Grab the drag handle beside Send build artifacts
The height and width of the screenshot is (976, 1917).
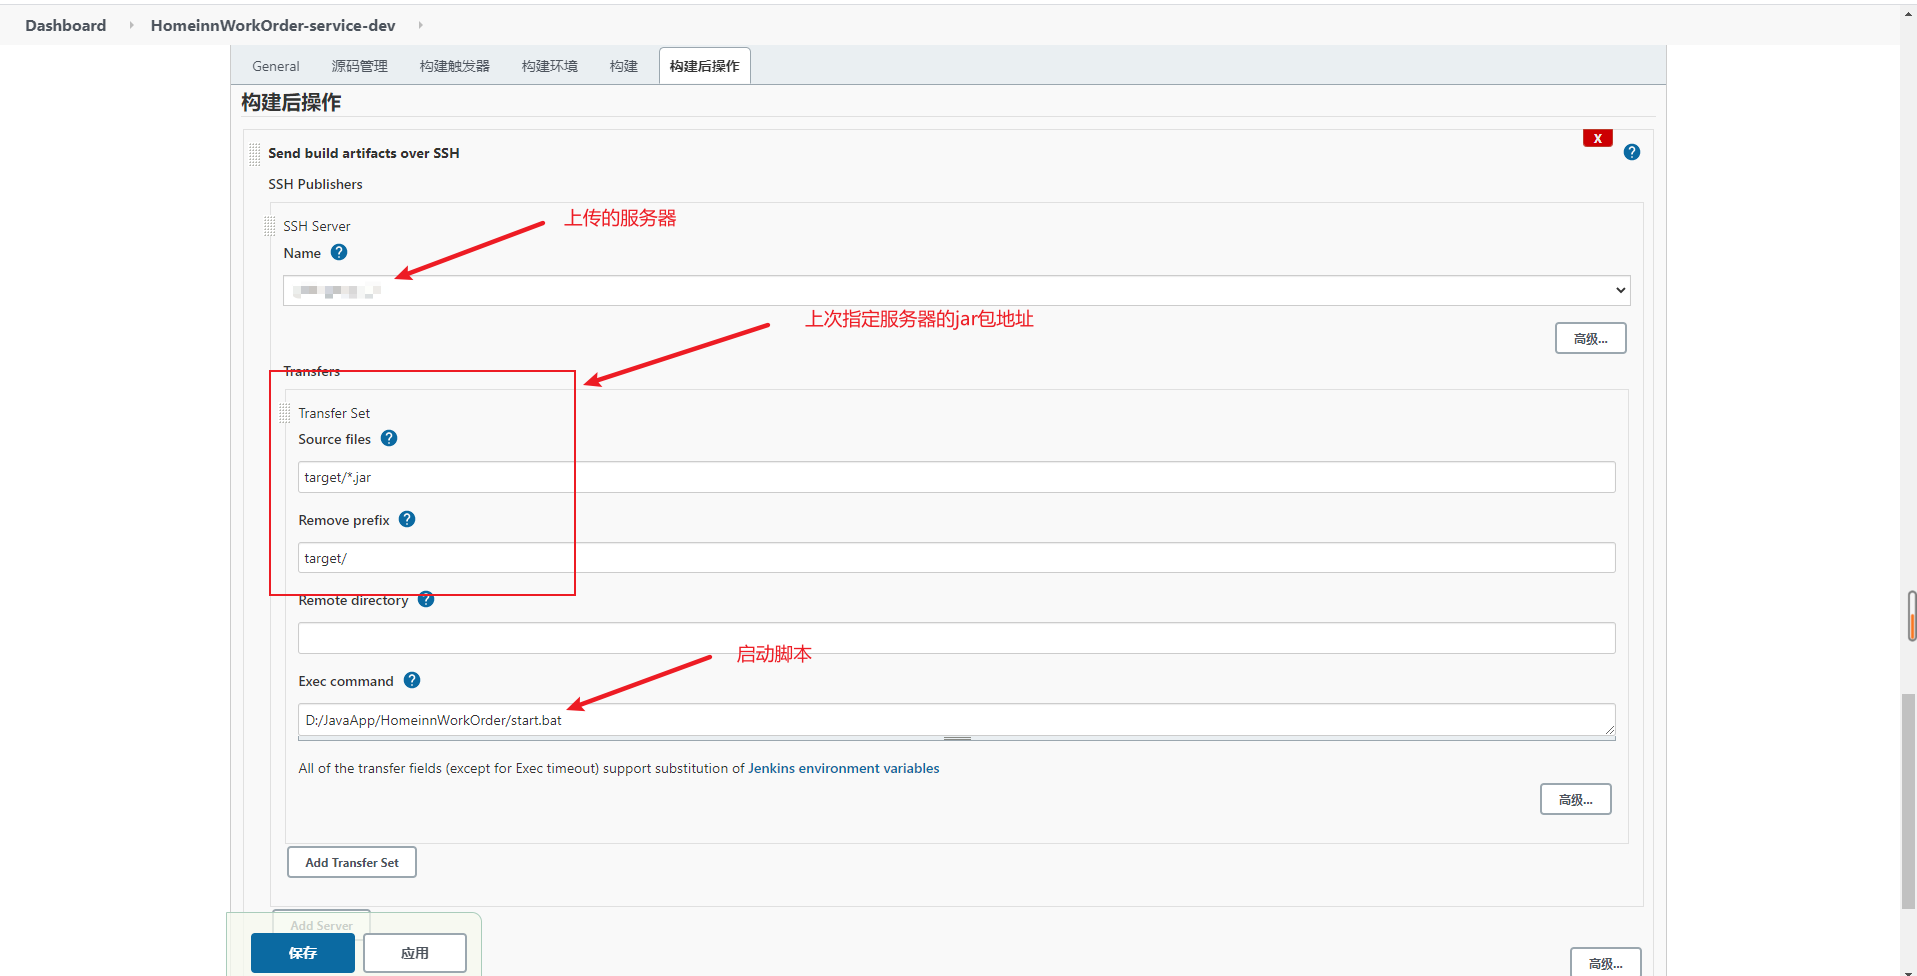[x=255, y=153]
